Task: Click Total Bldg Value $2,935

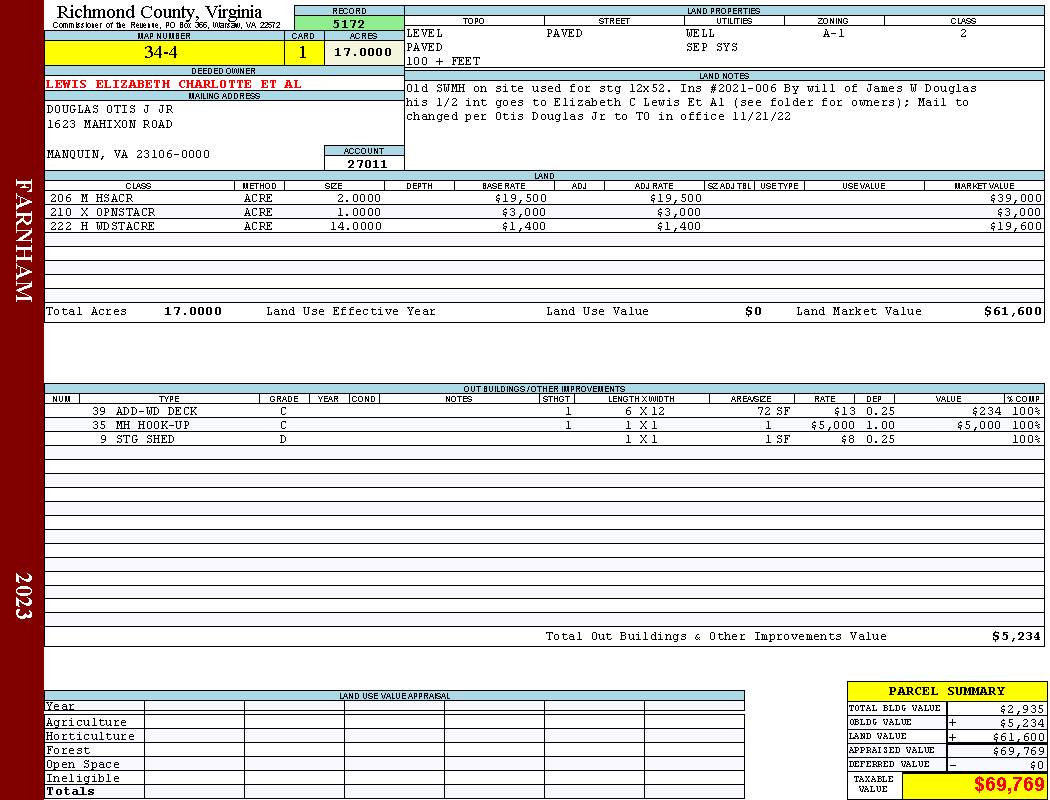Action: click(1022, 709)
